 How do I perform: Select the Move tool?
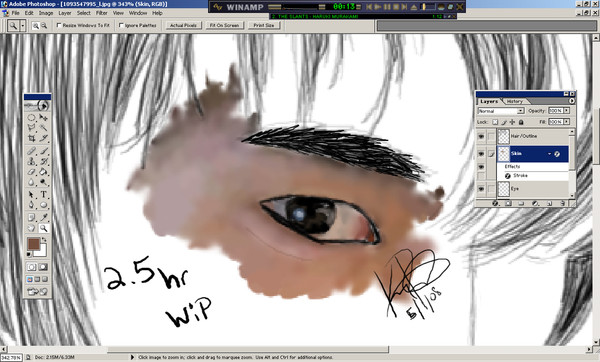[44, 117]
